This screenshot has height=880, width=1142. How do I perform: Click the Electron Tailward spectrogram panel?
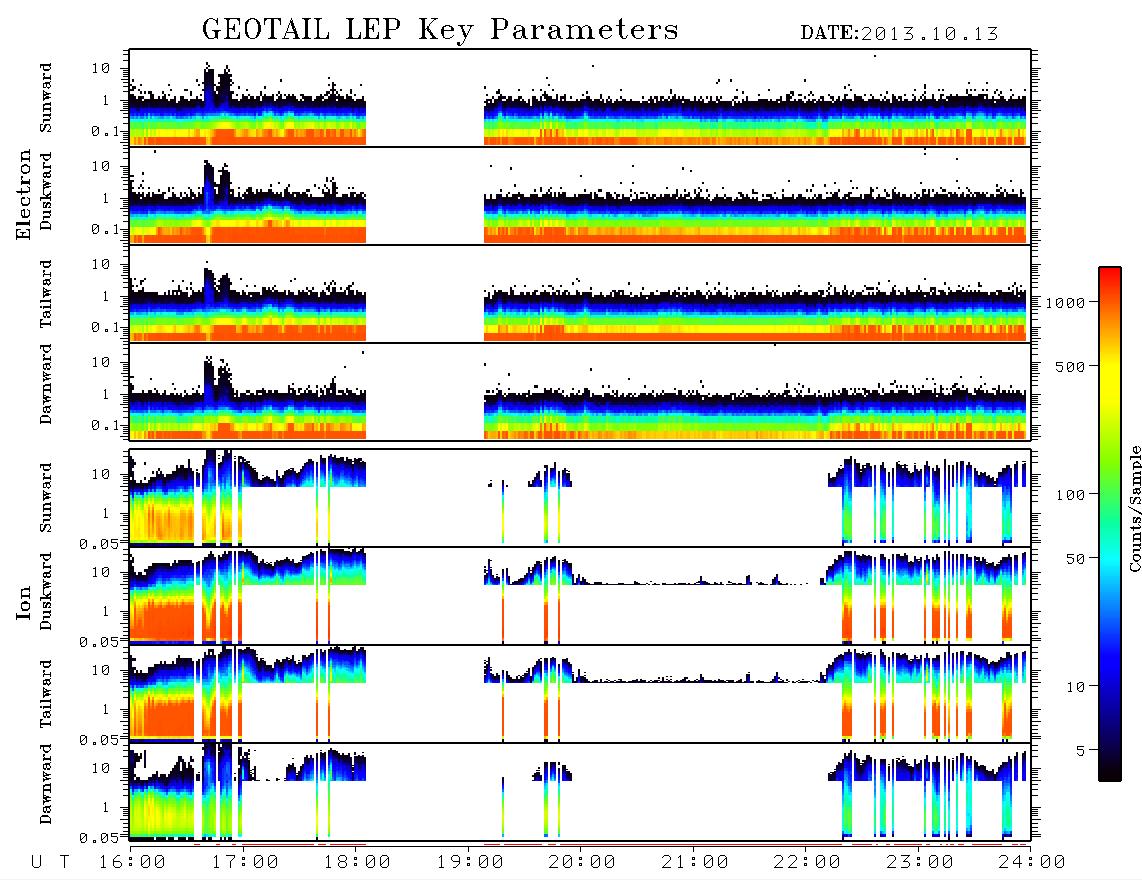pos(580,294)
